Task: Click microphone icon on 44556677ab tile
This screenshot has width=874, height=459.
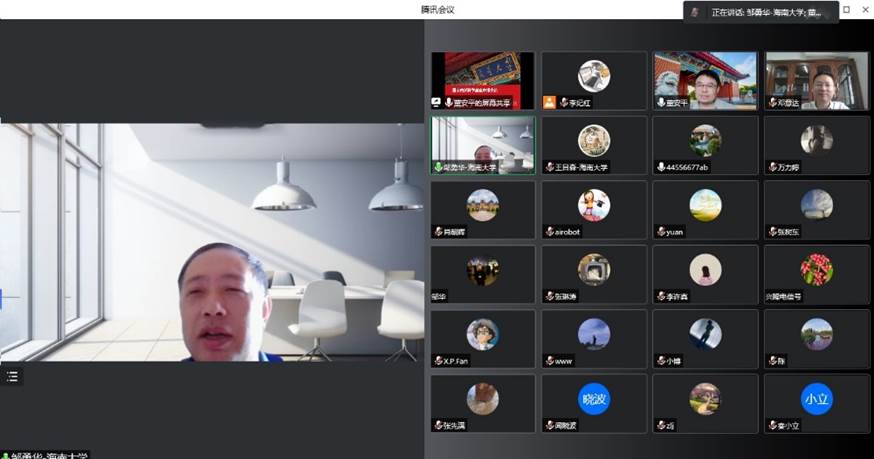Action: (x=661, y=167)
